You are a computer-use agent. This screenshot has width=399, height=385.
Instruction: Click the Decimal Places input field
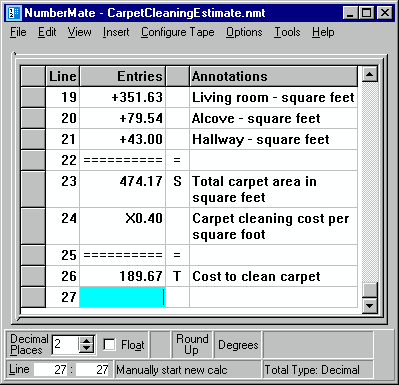(66, 345)
